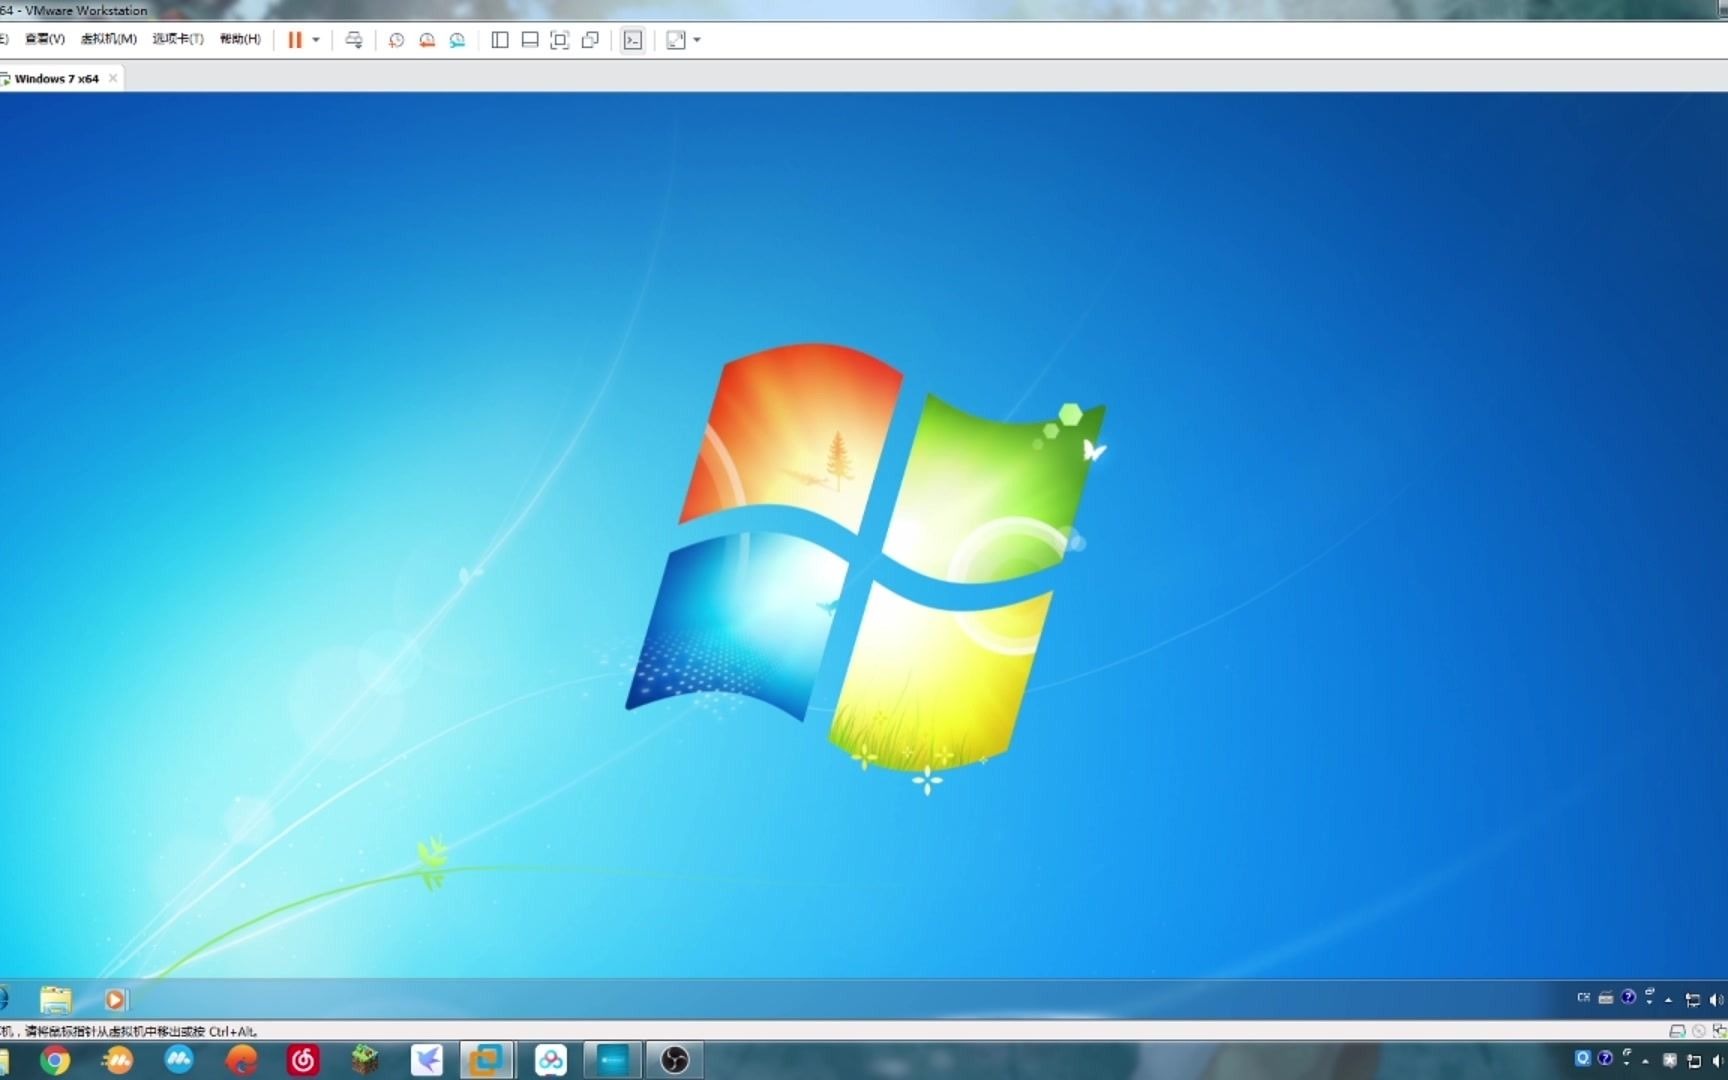1728x1080 pixels.
Task: Launch Windows Media Player in guest taskbar
Action: point(116,999)
